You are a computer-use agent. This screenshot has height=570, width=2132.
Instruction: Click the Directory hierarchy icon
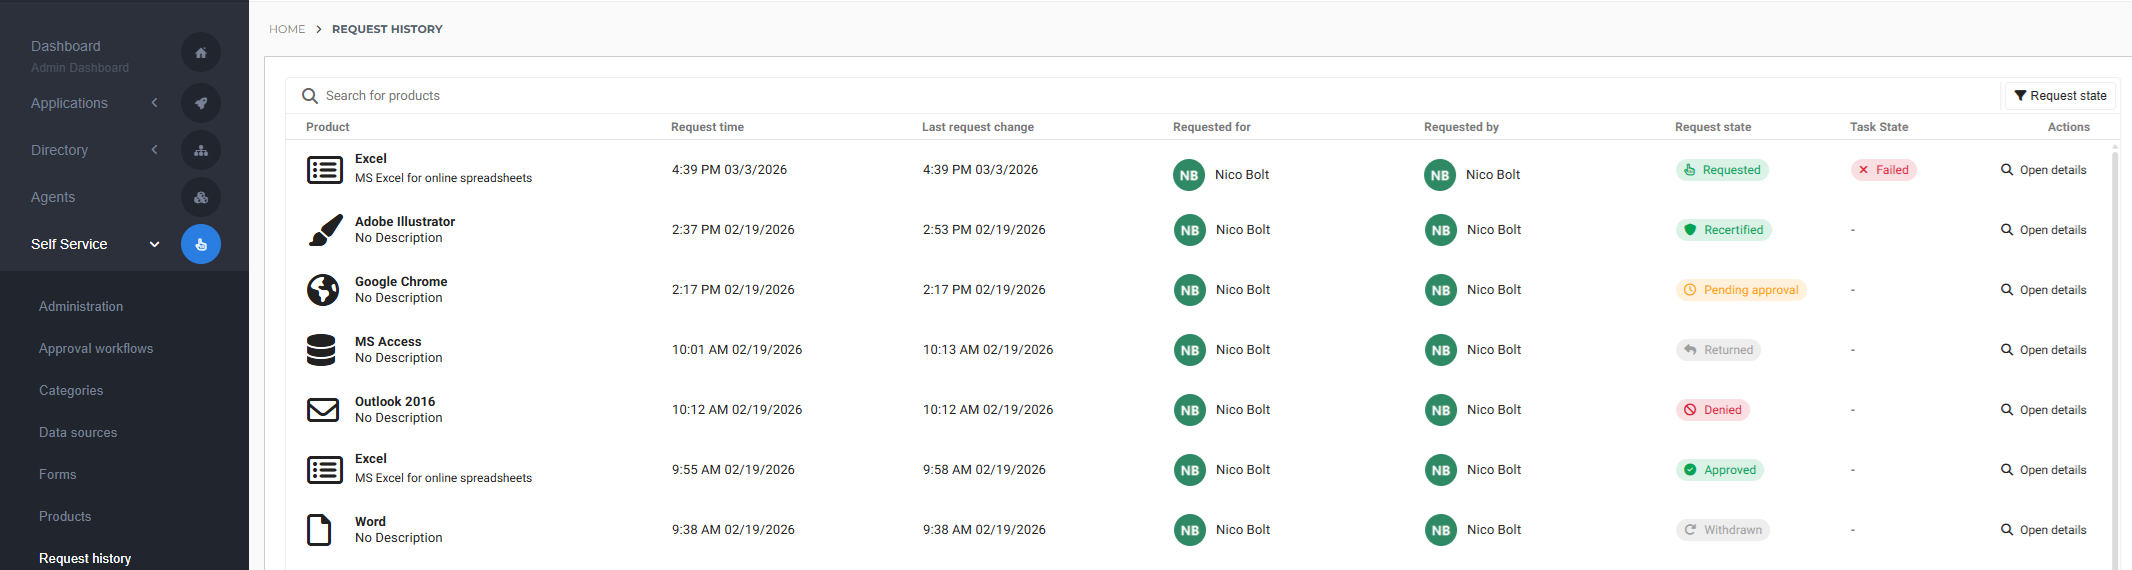201,150
